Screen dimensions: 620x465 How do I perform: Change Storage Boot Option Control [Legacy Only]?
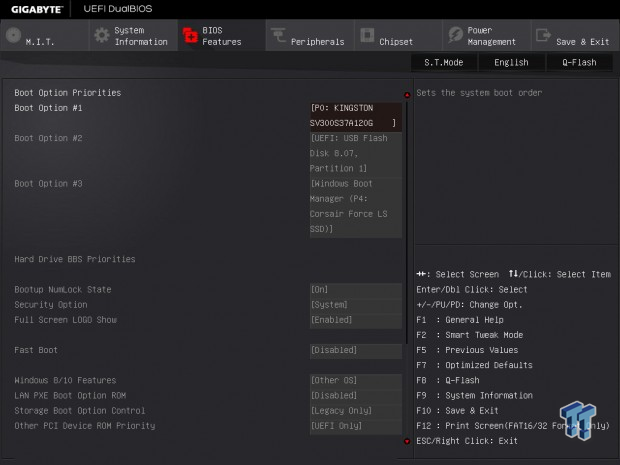tap(355, 411)
